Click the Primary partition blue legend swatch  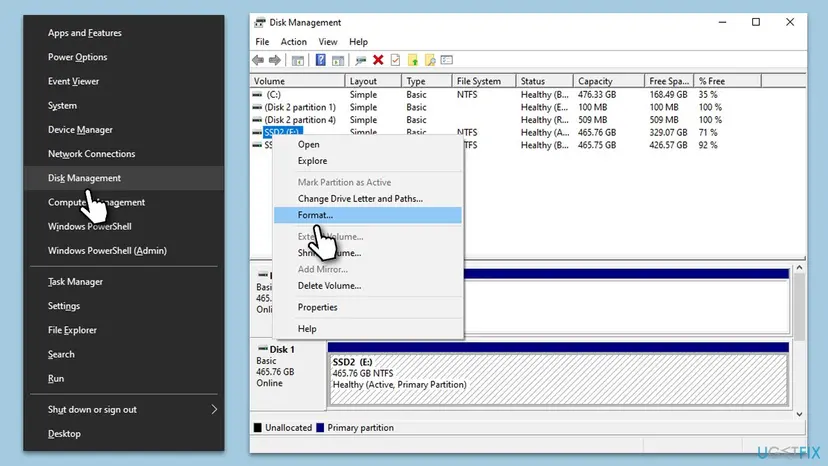(320, 427)
